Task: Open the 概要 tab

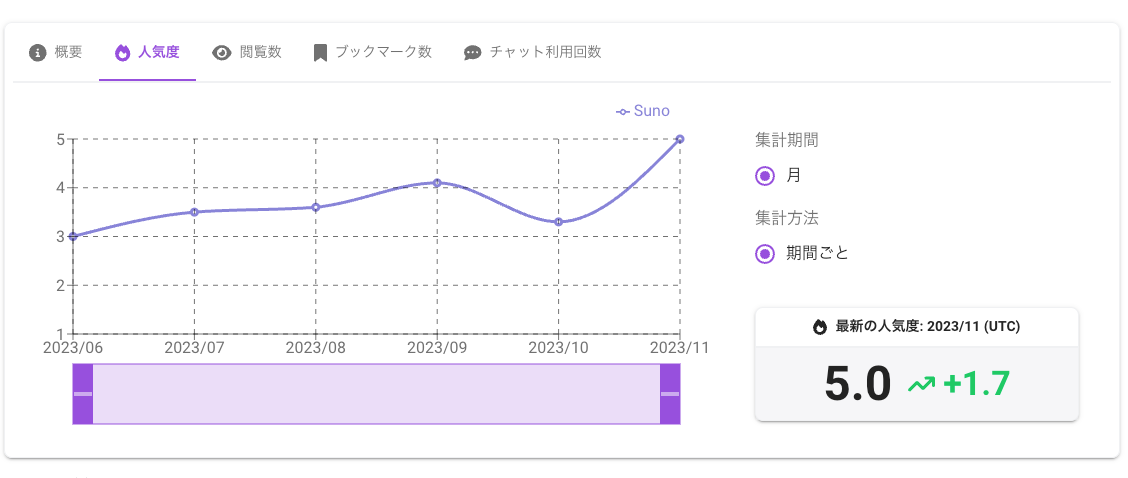Action: (69, 52)
